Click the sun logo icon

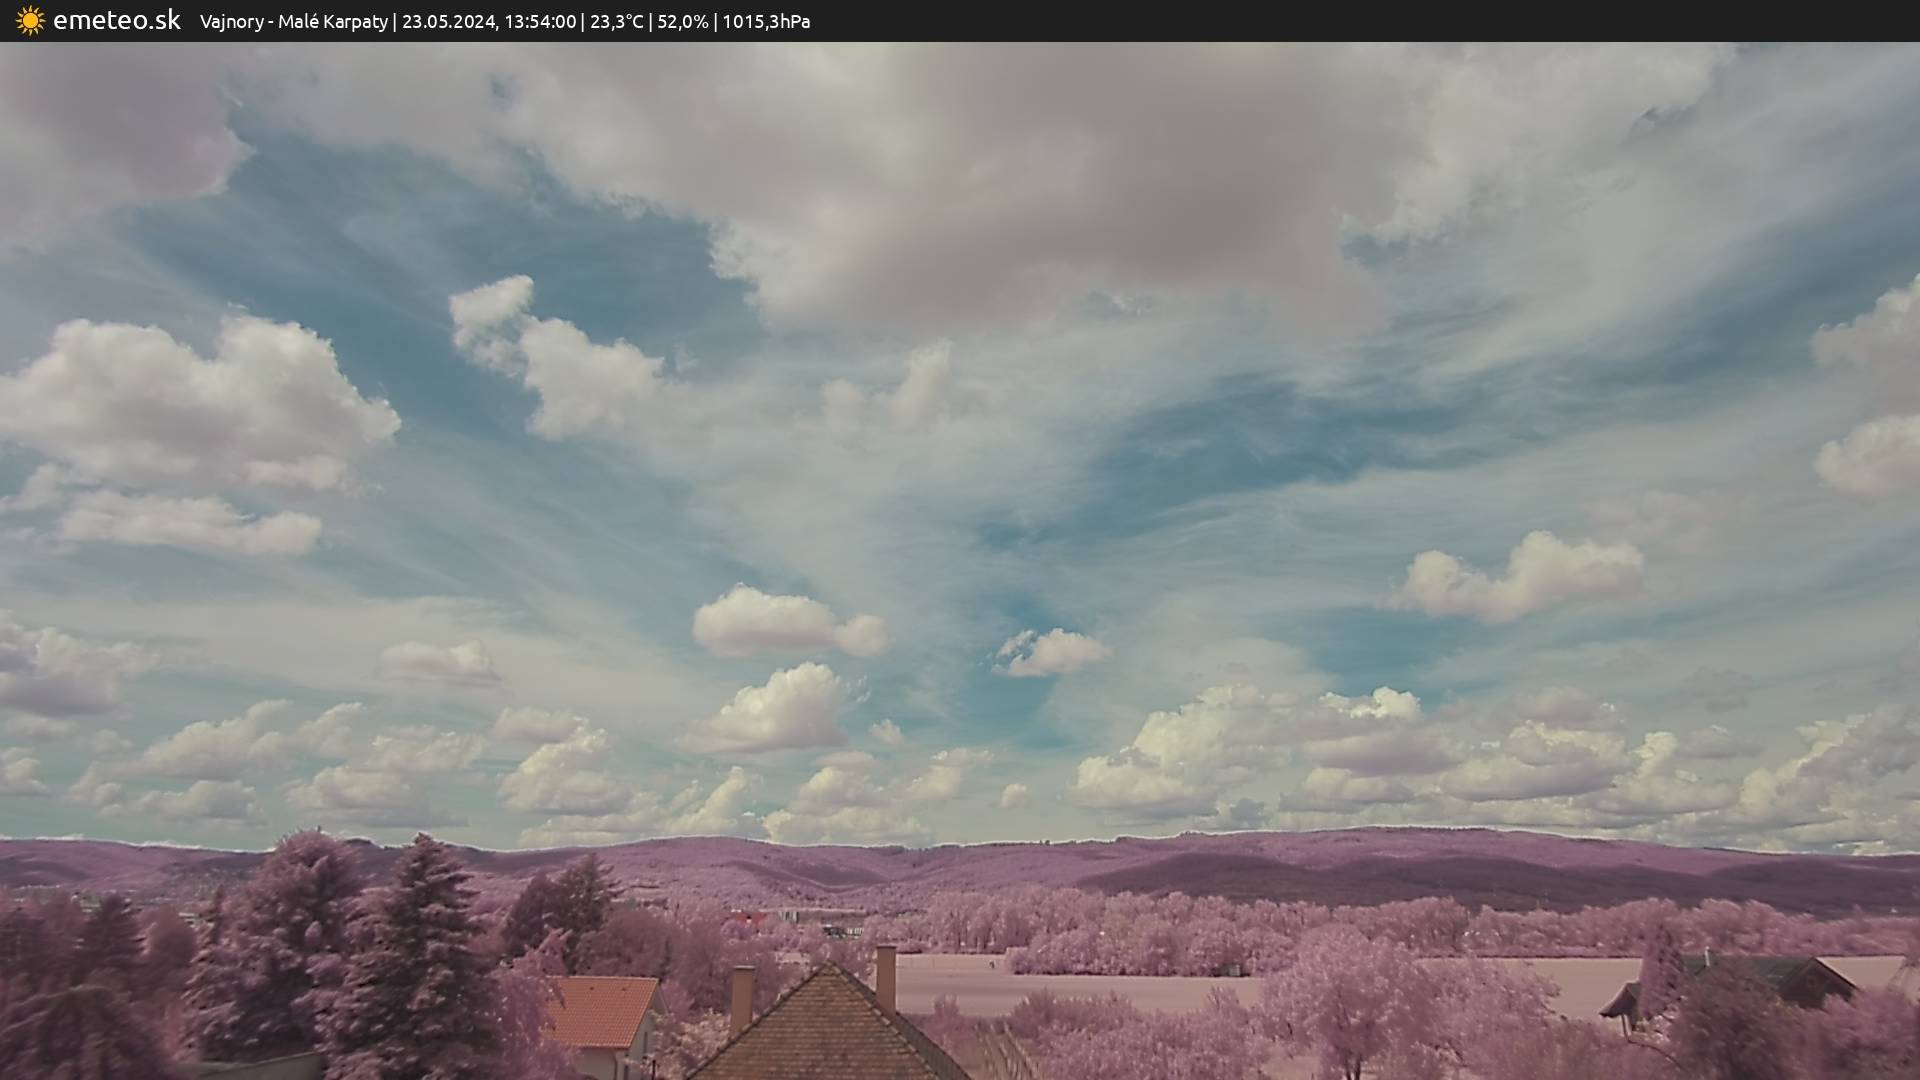[x=30, y=21]
